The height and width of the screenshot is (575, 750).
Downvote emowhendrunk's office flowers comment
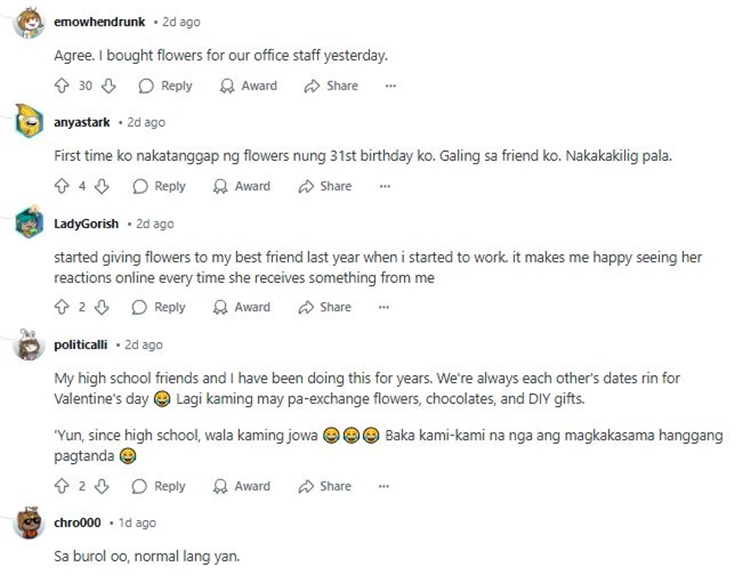point(110,86)
